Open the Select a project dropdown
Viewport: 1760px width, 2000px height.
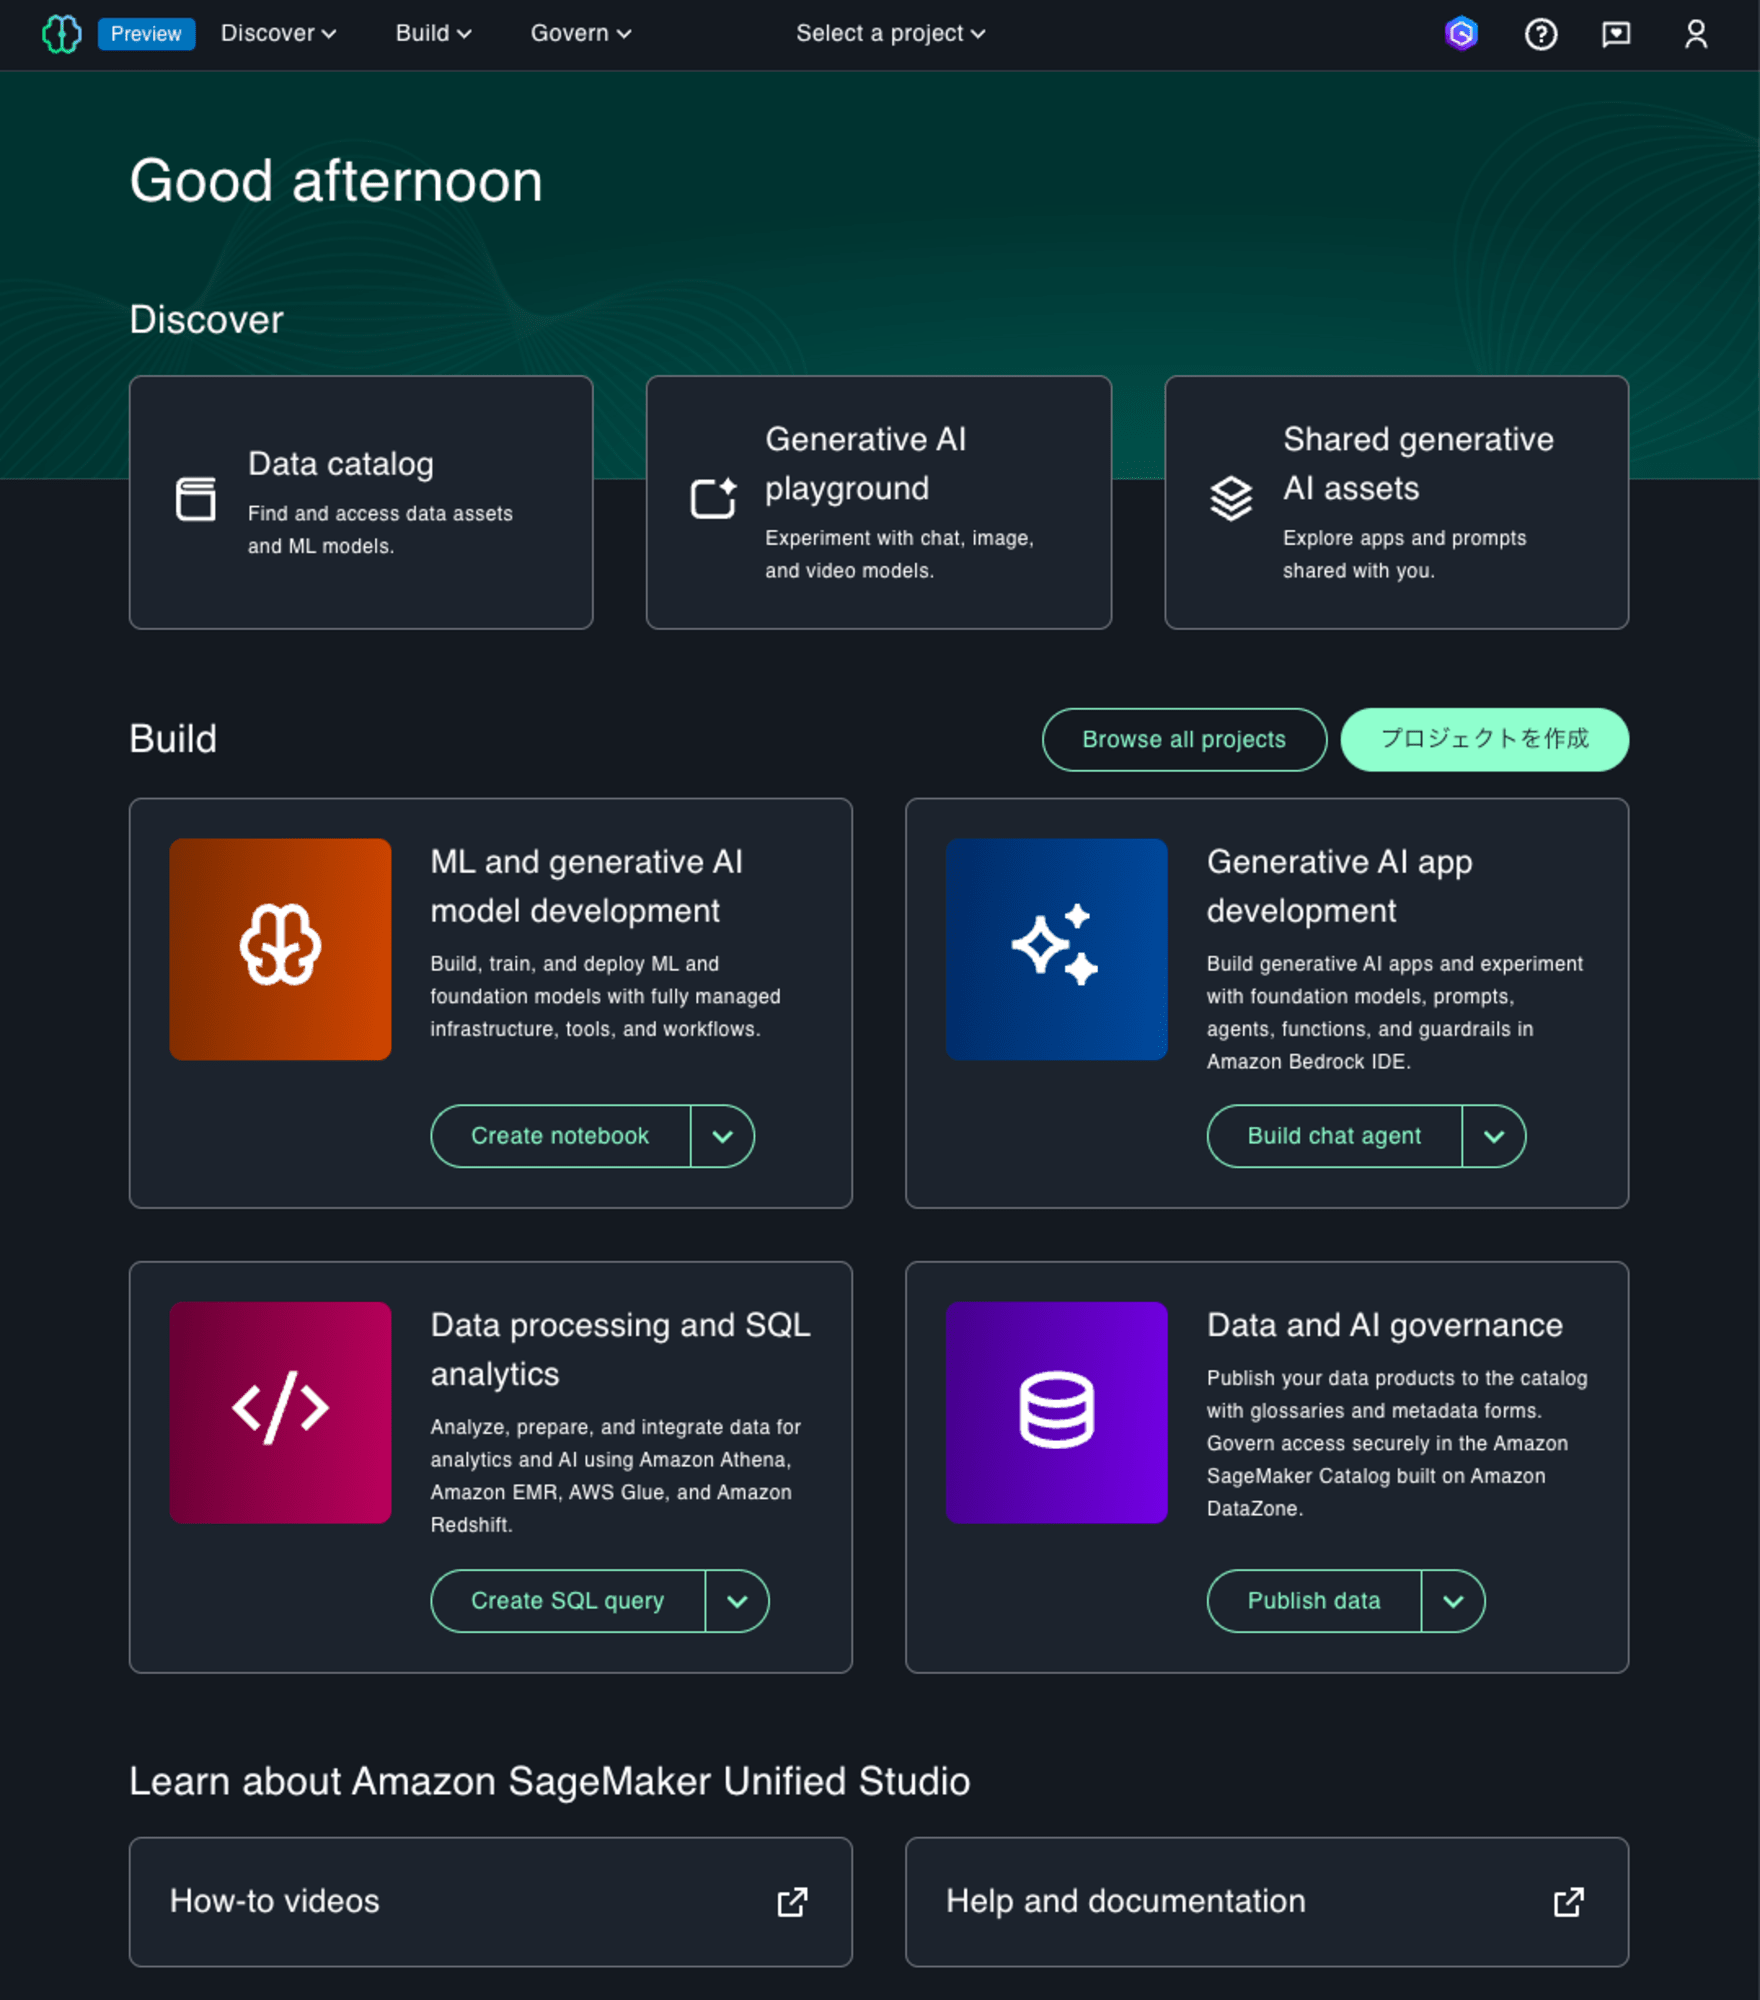[x=890, y=33]
